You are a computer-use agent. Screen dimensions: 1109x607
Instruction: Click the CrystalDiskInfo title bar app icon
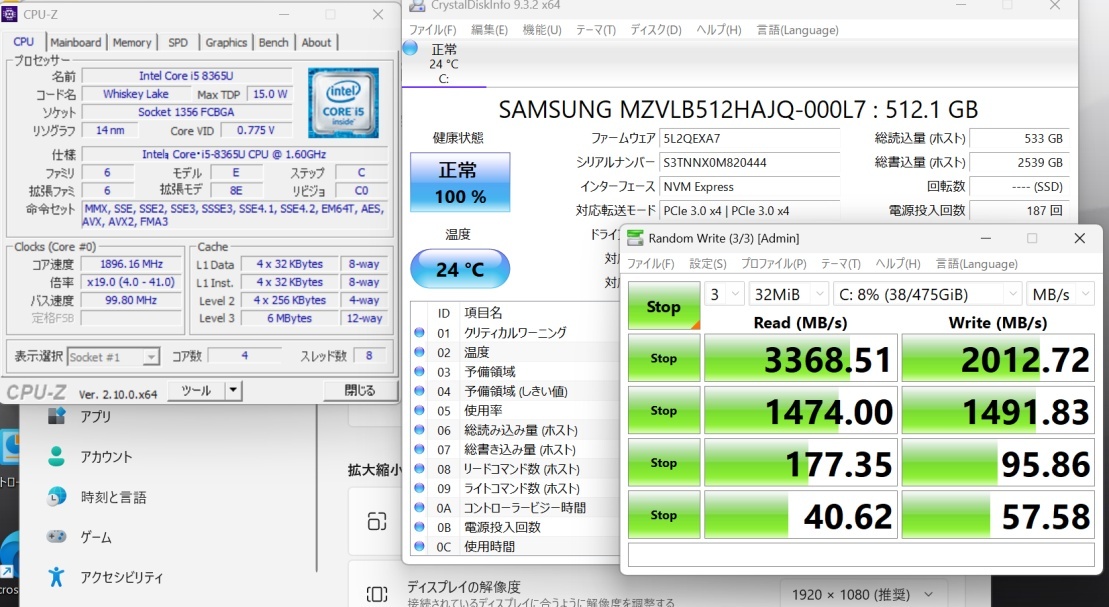(418, 6)
